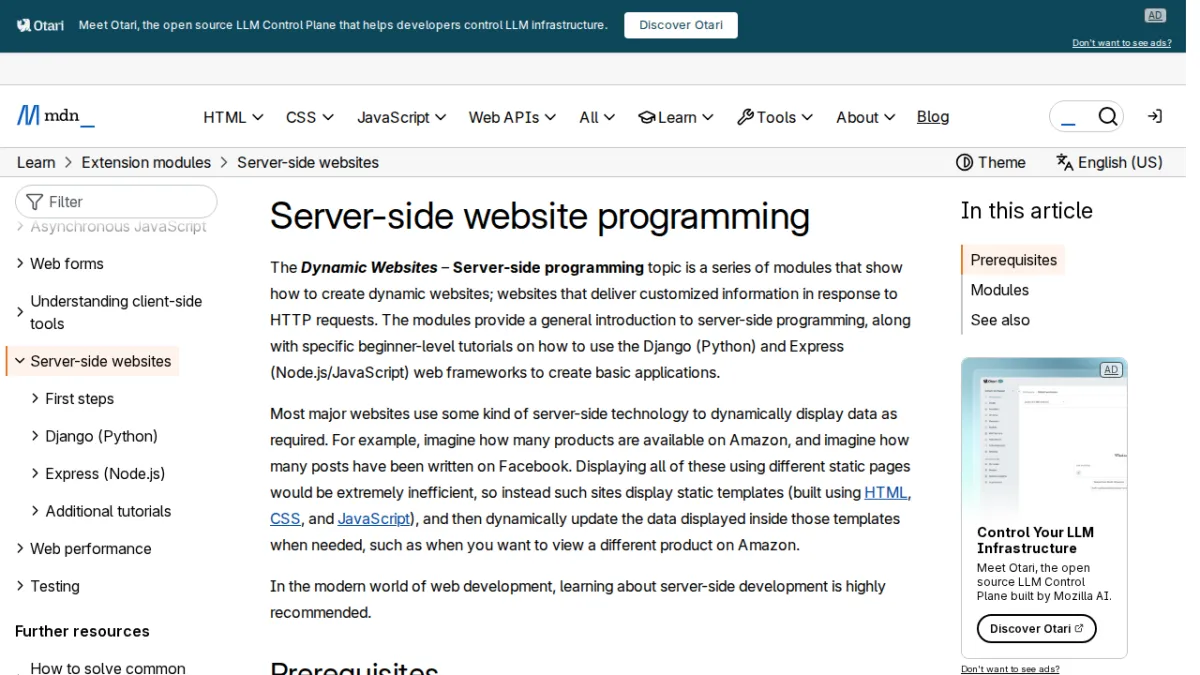Open the Web APIs dropdown menu

(x=512, y=117)
